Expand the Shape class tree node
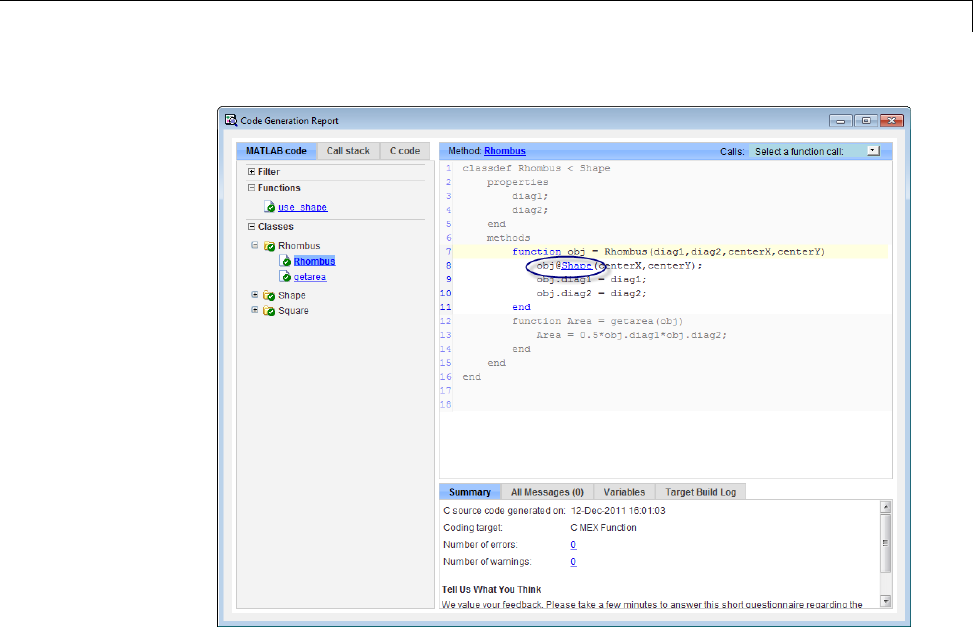Viewport: 973px width, 627px height. point(255,296)
